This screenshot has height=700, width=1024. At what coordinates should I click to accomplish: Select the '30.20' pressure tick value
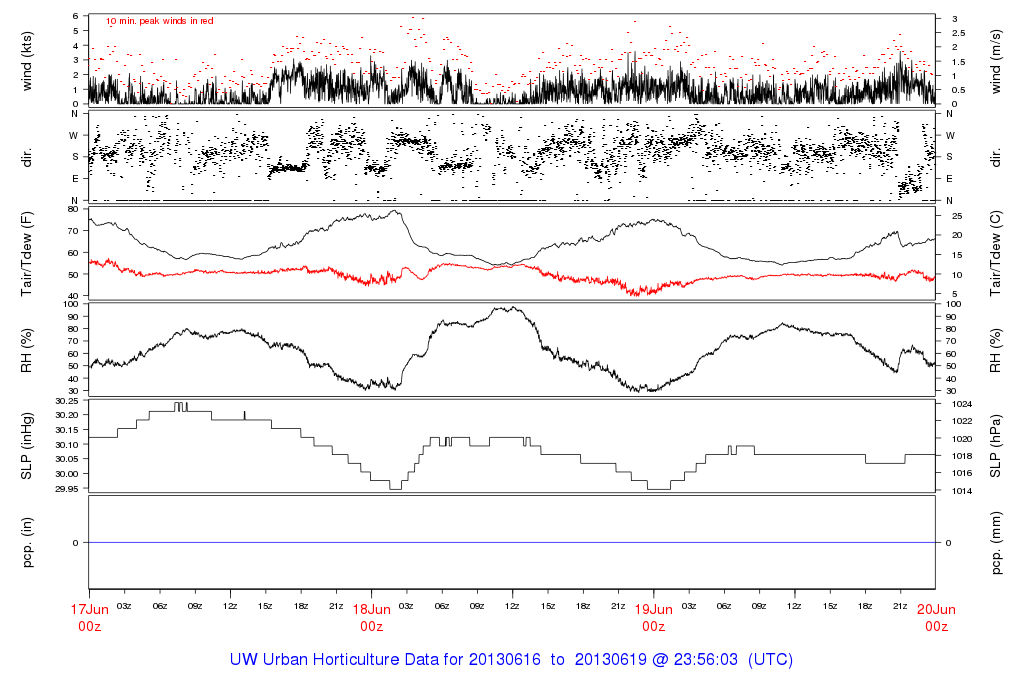click(67, 415)
